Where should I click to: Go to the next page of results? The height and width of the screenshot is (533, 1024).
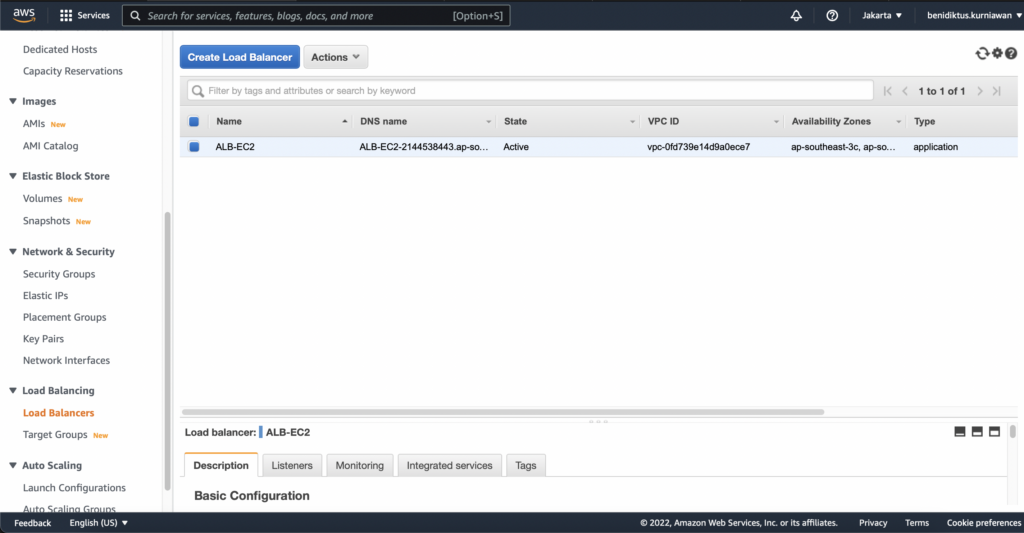[980, 91]
